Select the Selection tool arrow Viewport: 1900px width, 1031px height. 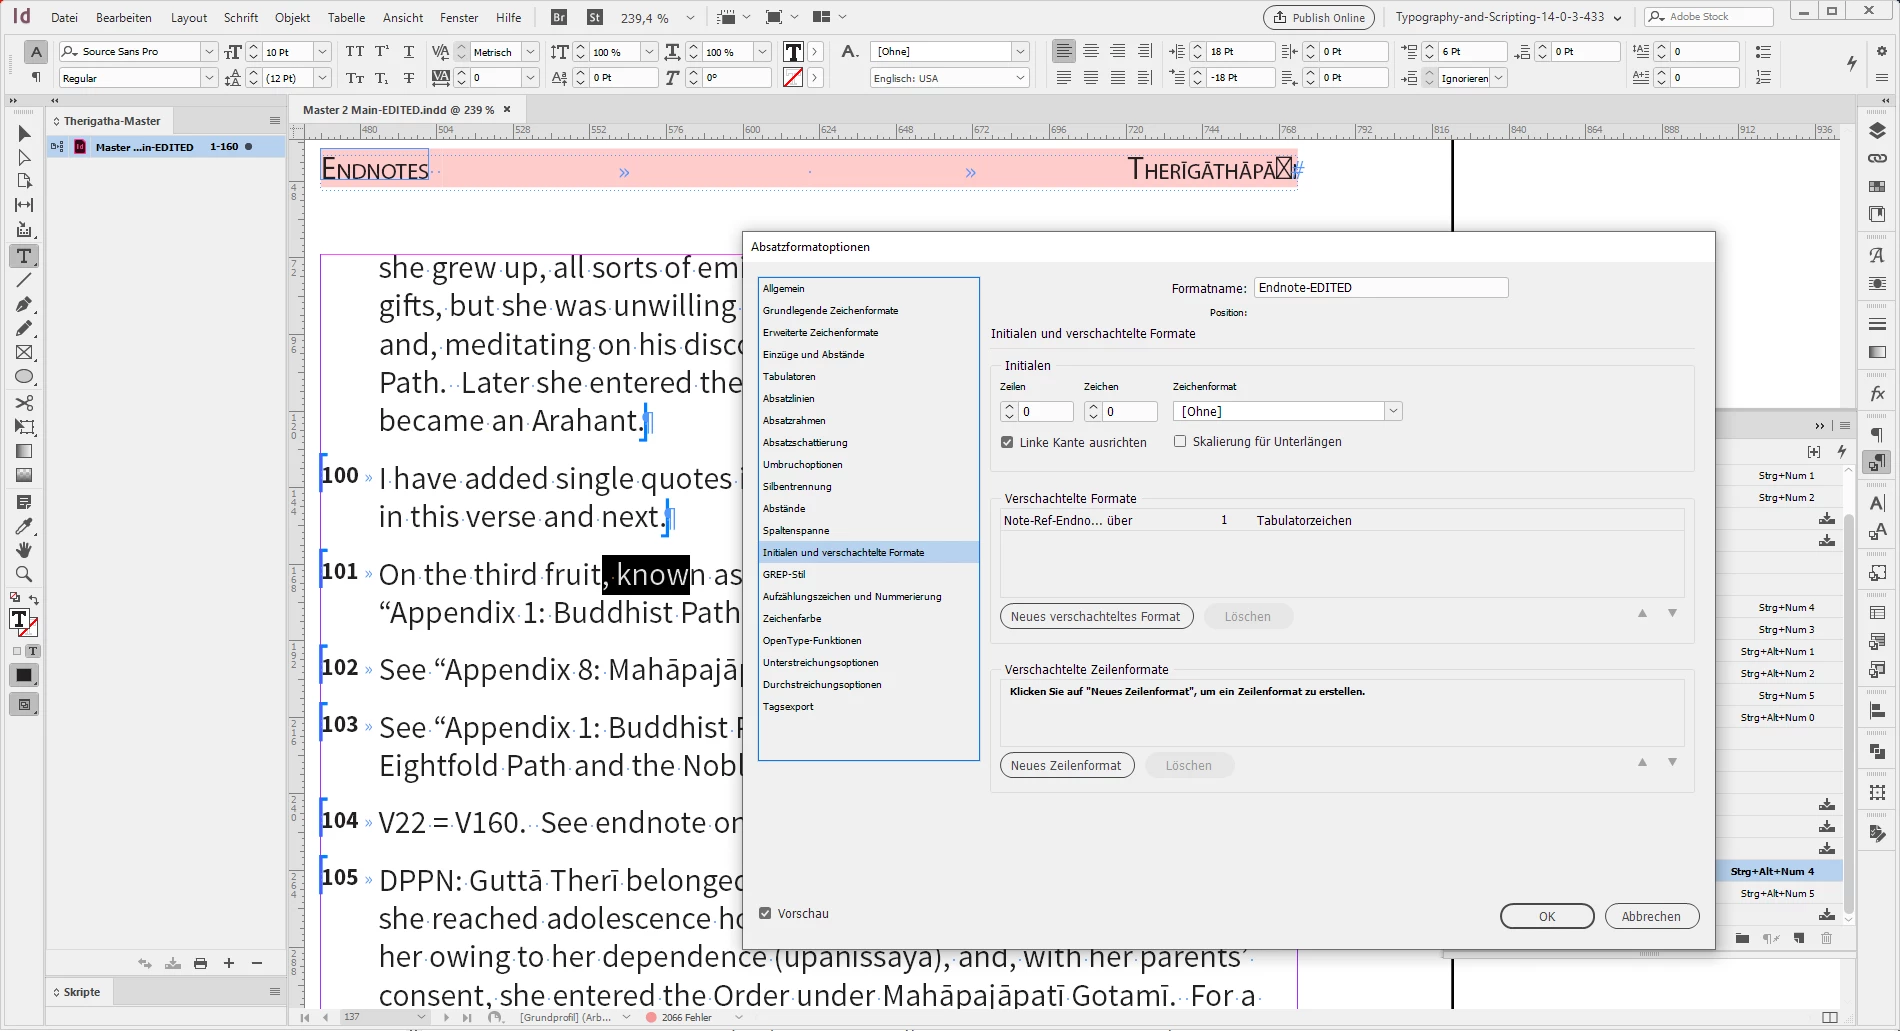(24, 133)
